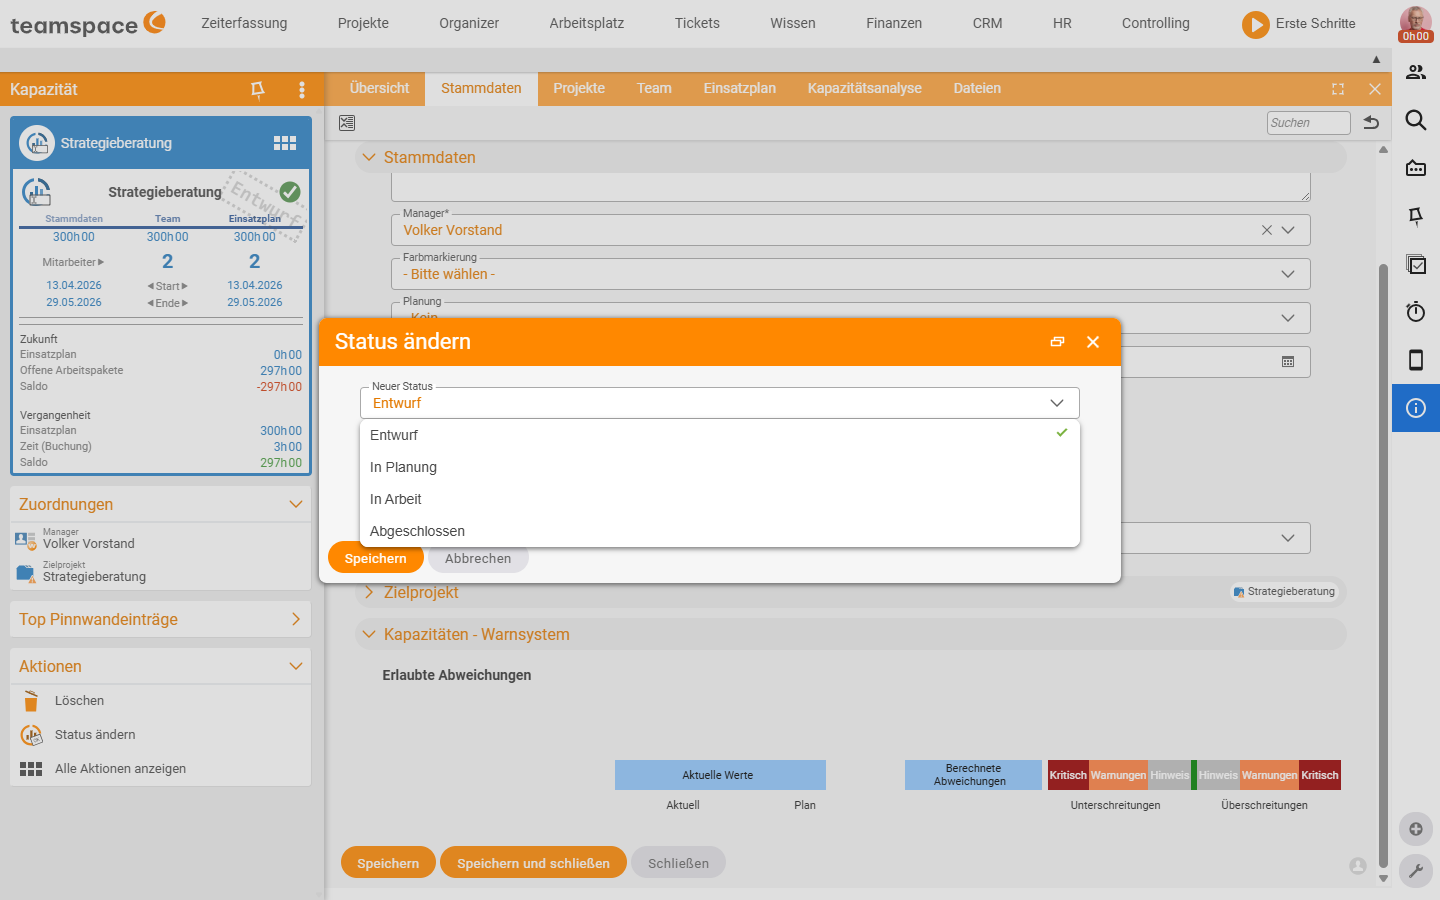This screenshot has height=900, width=1440.
Task: Click Speichern und schließen button
Action: click(533, 863)
